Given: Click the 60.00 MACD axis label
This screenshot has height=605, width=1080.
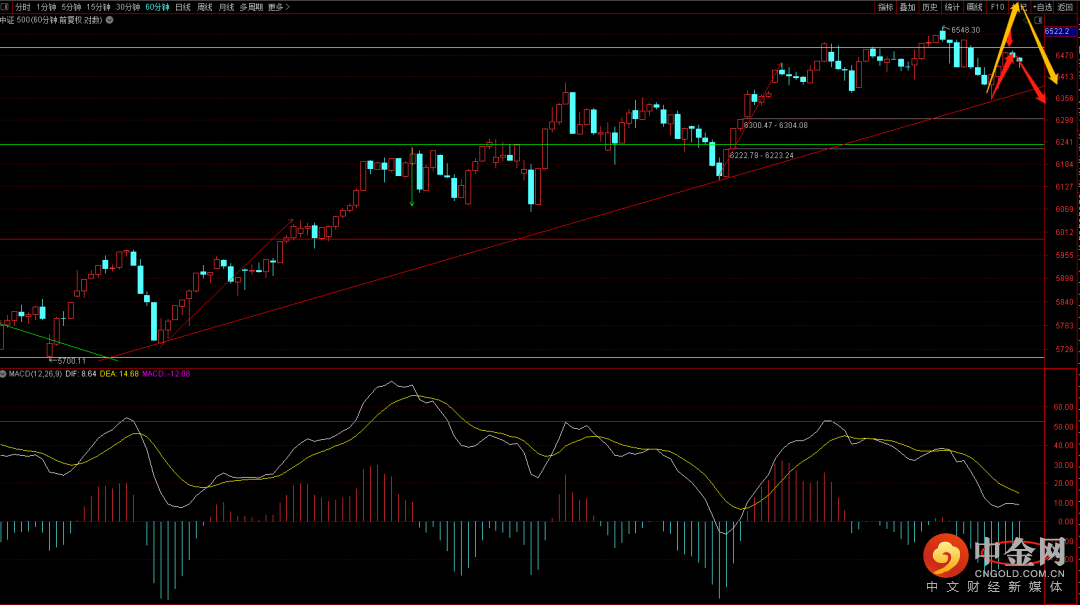Looking at the screenshot, I should coord(1063,407).
